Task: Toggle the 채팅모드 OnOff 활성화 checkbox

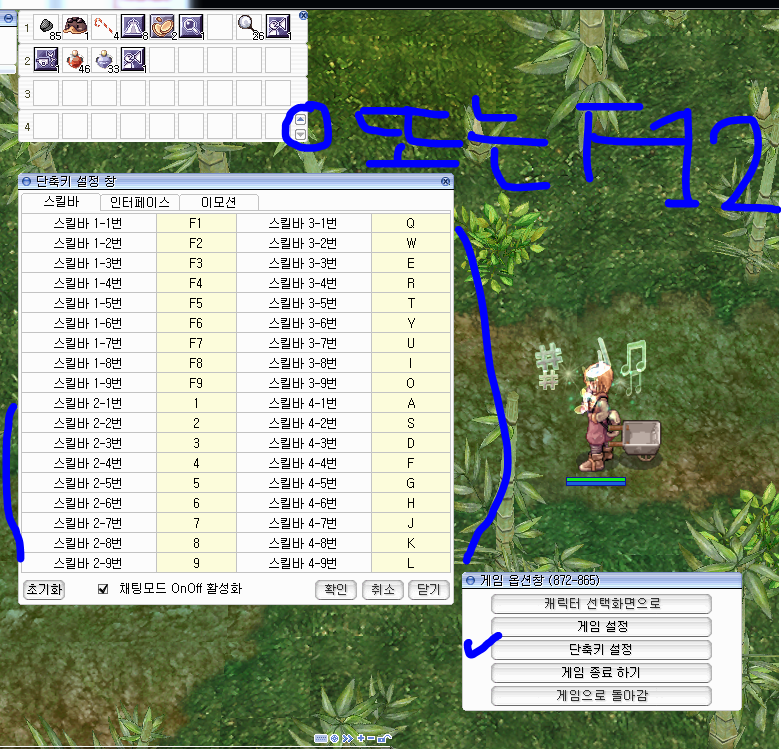Action: (x=103, y=590)
